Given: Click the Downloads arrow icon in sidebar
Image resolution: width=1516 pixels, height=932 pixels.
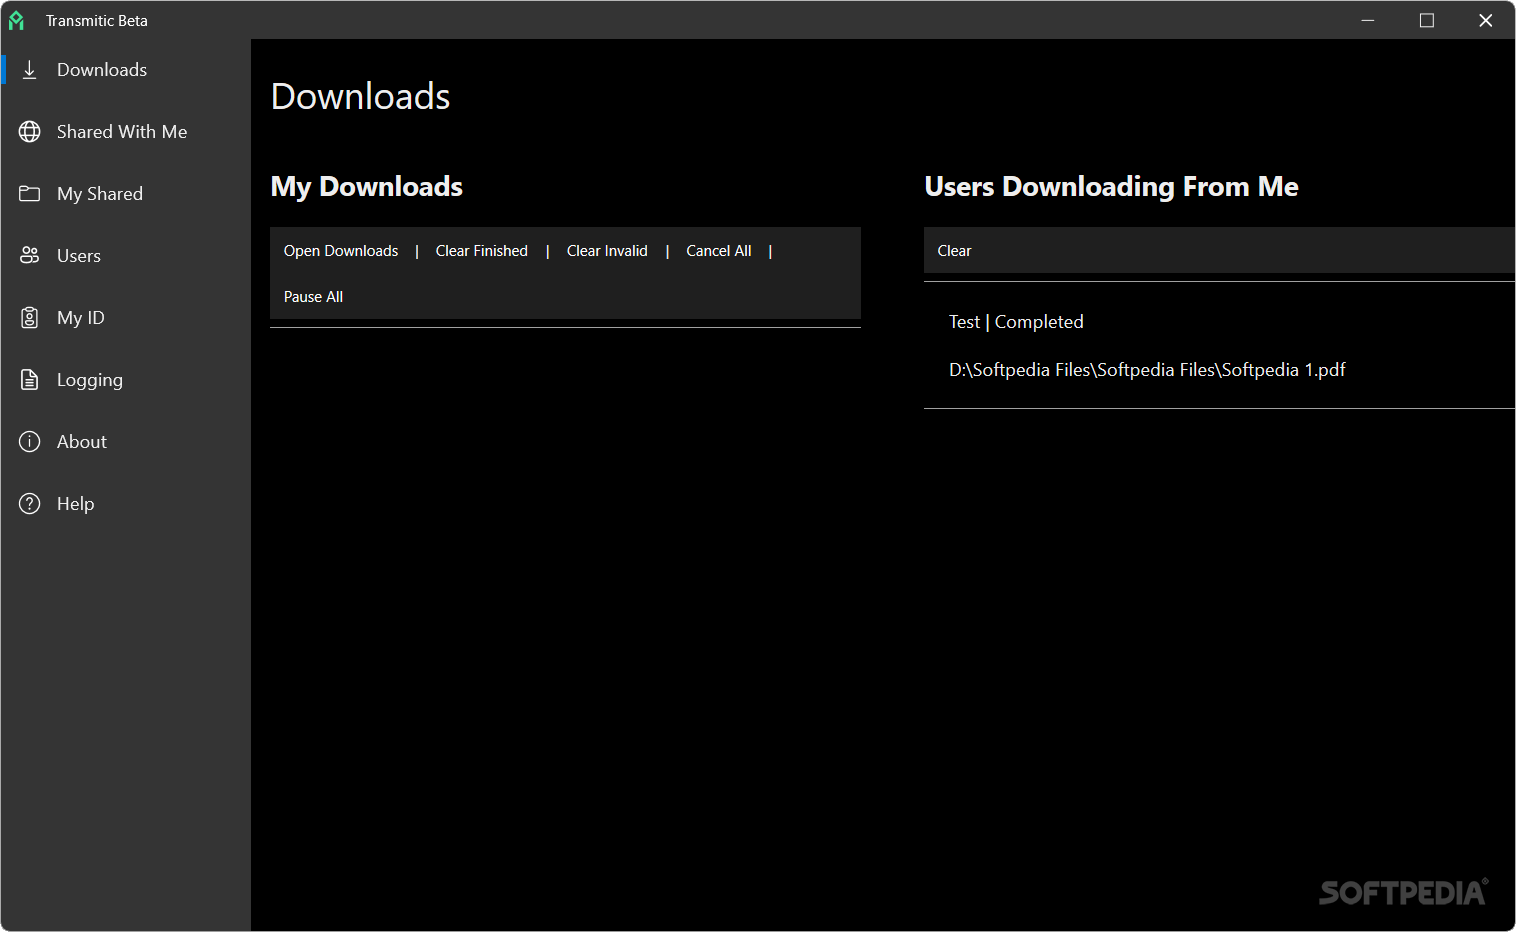Looking at the screenshot, I should (x=30, y=70).
